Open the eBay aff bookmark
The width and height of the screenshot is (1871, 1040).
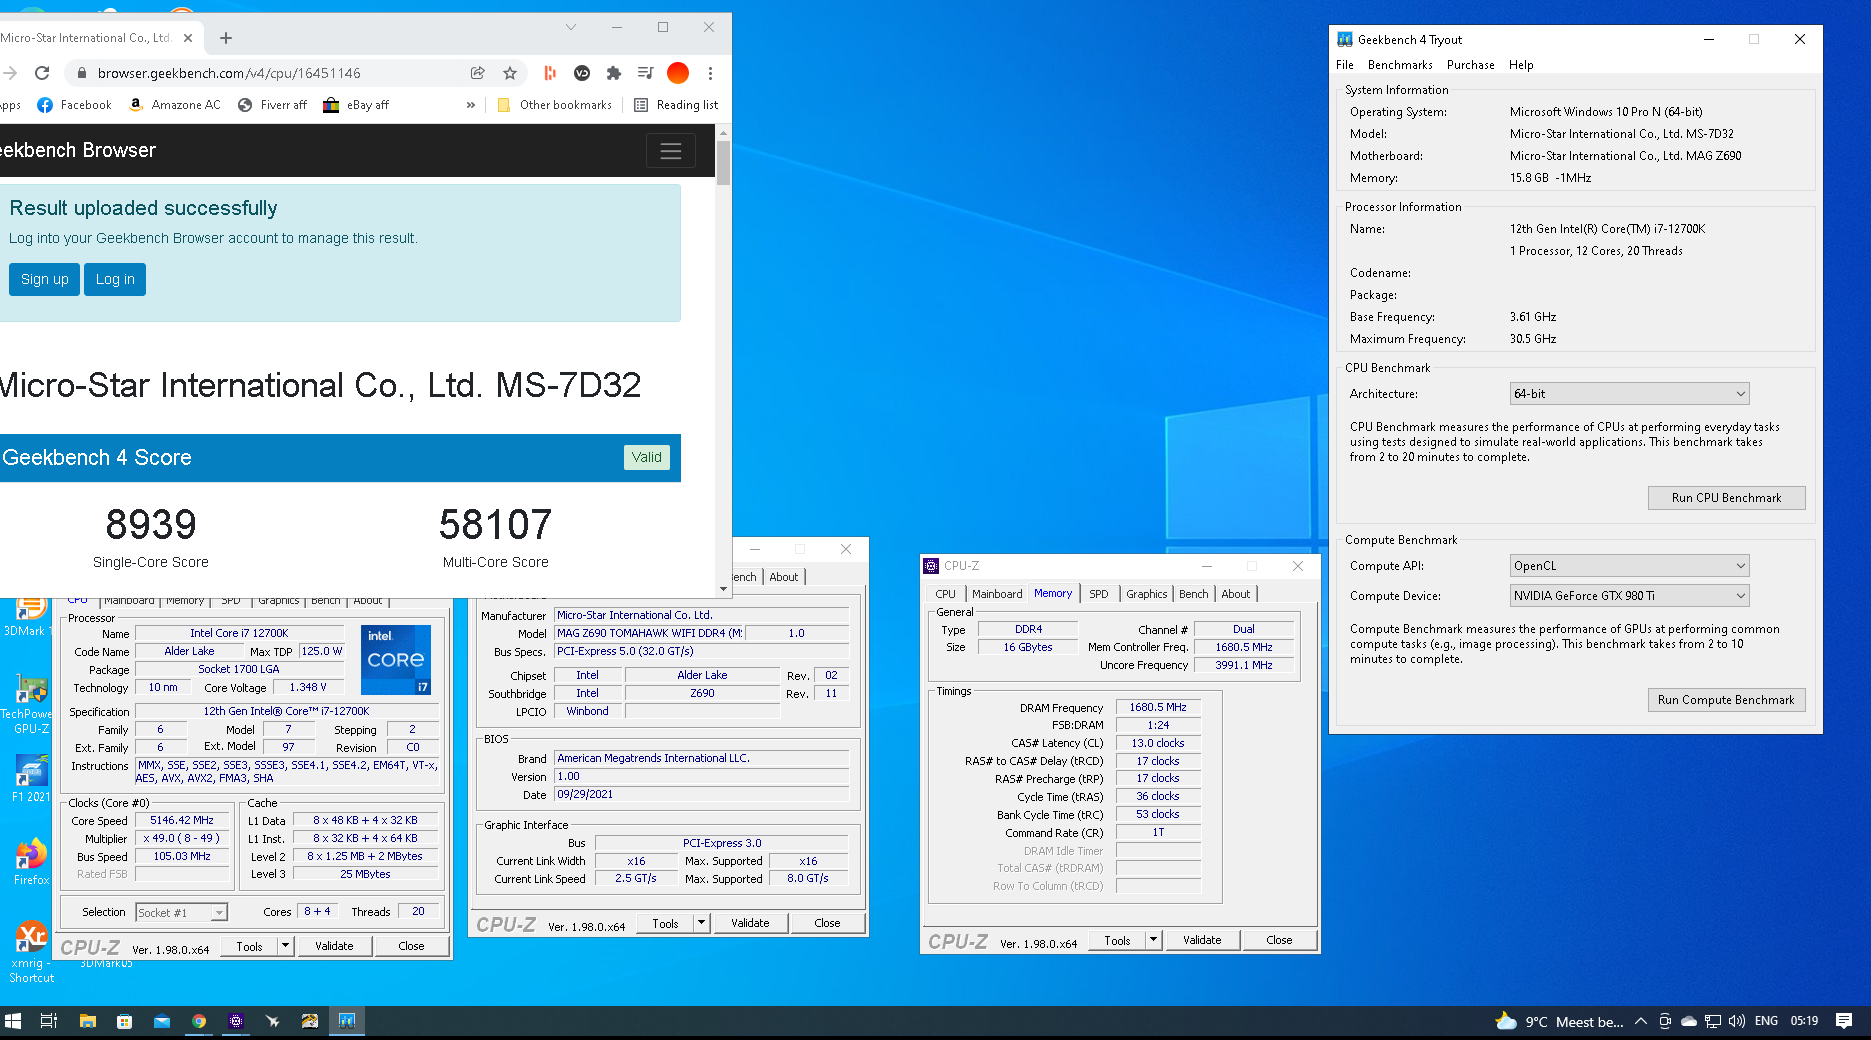[356, 105]
